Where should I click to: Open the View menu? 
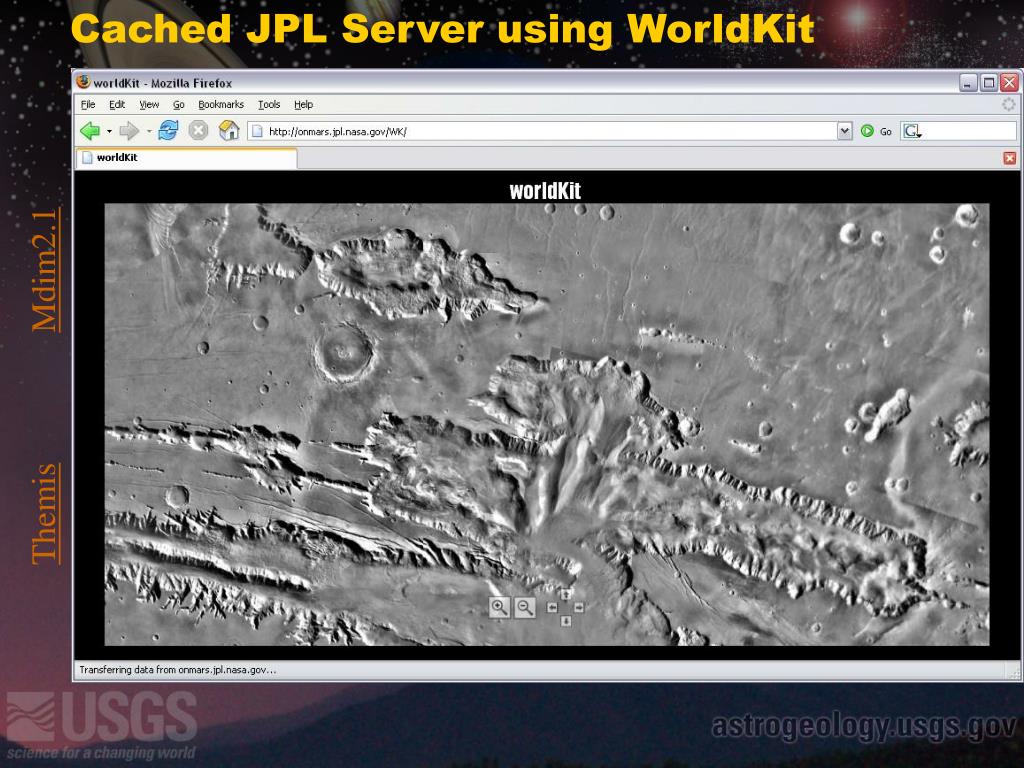(x=149, y=104)
